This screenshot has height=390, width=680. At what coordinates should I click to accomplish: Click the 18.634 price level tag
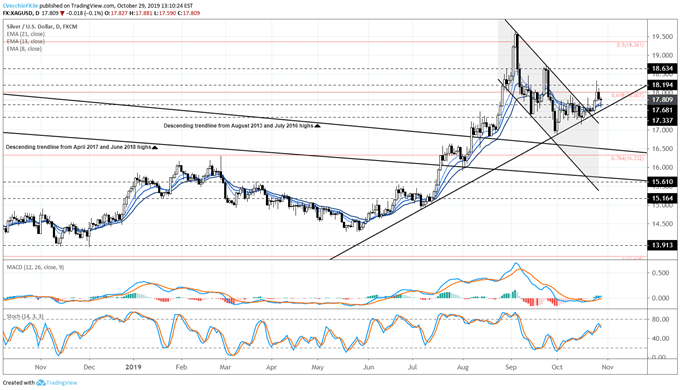662,69
